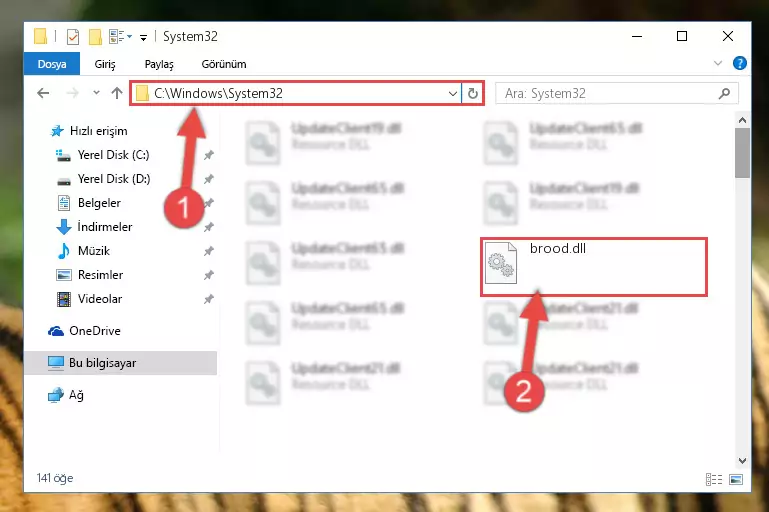Open Videolar folder in sidebar
769x512 pixels.
[100, 299]
